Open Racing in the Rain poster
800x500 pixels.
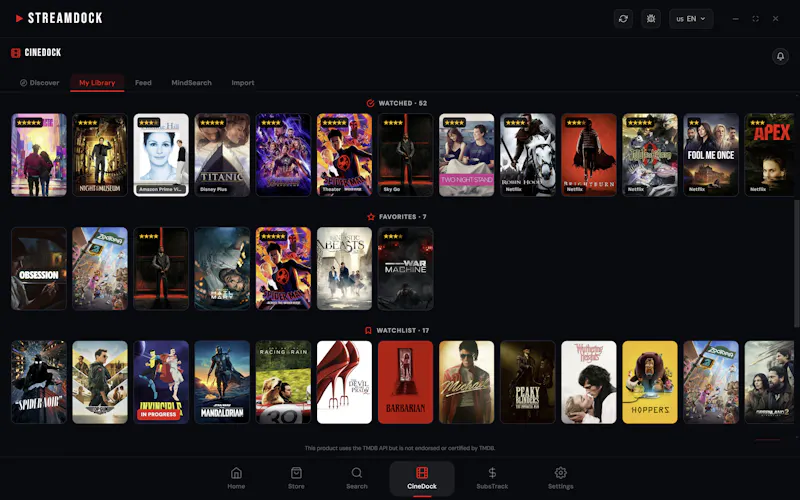pyautogui.click(x=283, y=382)
